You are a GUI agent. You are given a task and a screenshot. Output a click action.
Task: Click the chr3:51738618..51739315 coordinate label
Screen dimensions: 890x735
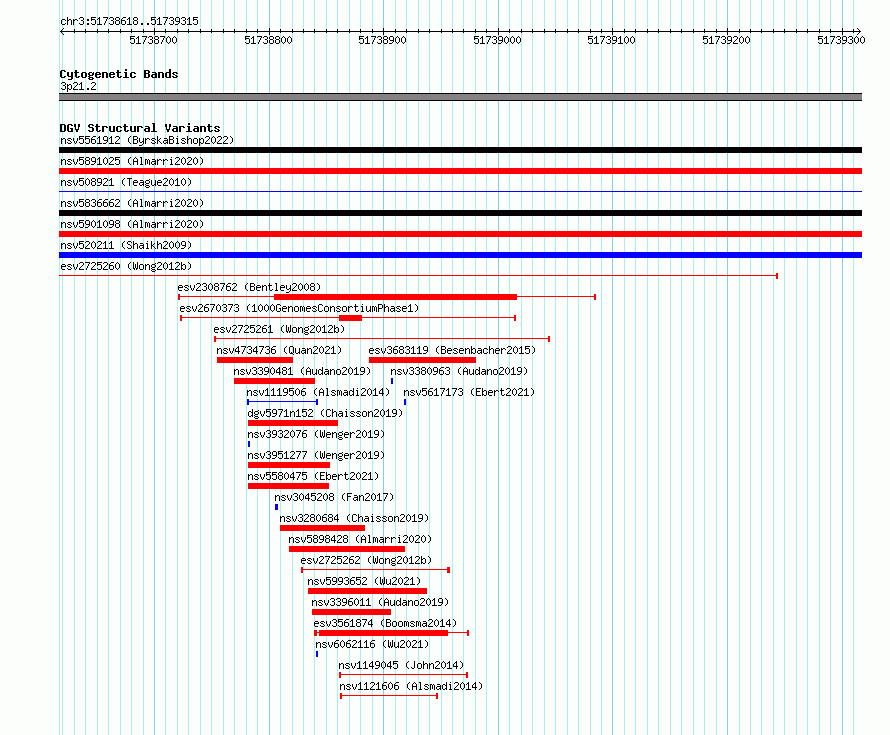pos(129,21)
